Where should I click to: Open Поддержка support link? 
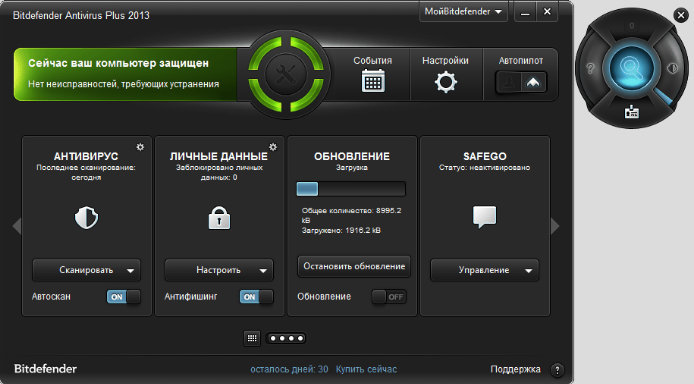[x=515, y=369]
